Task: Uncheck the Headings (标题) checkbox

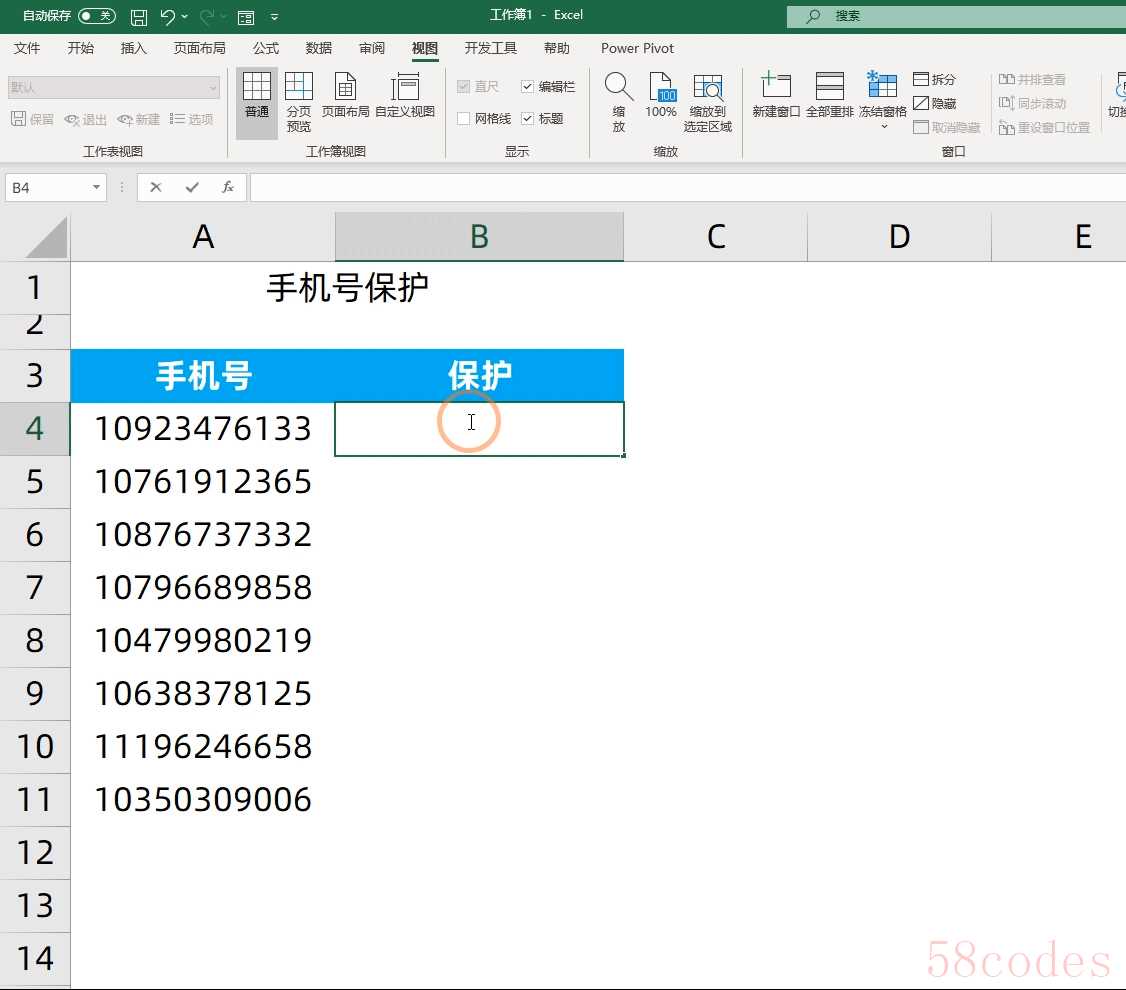Action: pyautogui.click(x=528, y=119)
